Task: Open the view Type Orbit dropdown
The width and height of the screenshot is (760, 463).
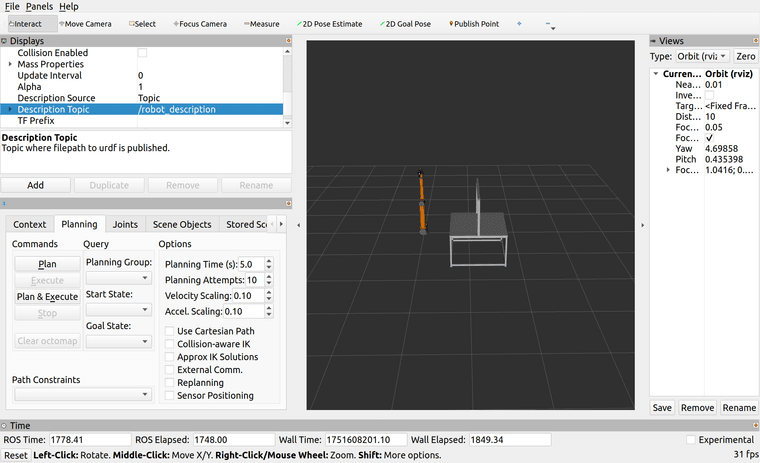Action: (x=702, y=56)
